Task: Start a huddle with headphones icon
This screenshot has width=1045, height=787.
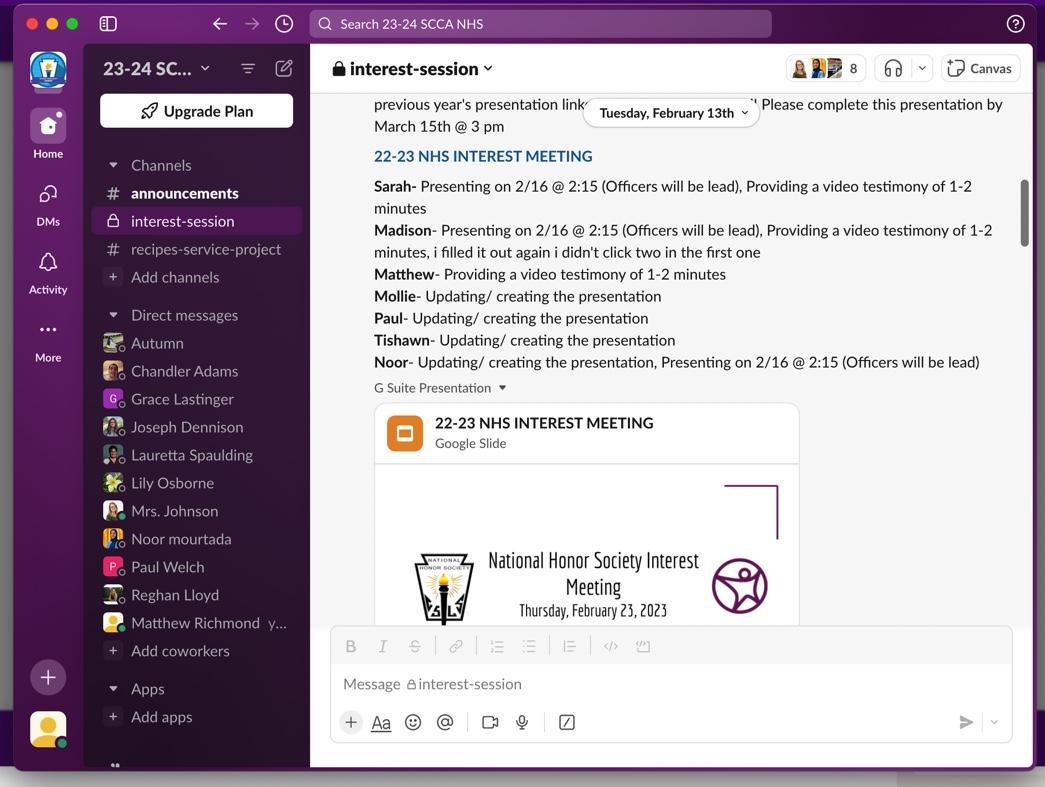Action: (x=893, y=69)
